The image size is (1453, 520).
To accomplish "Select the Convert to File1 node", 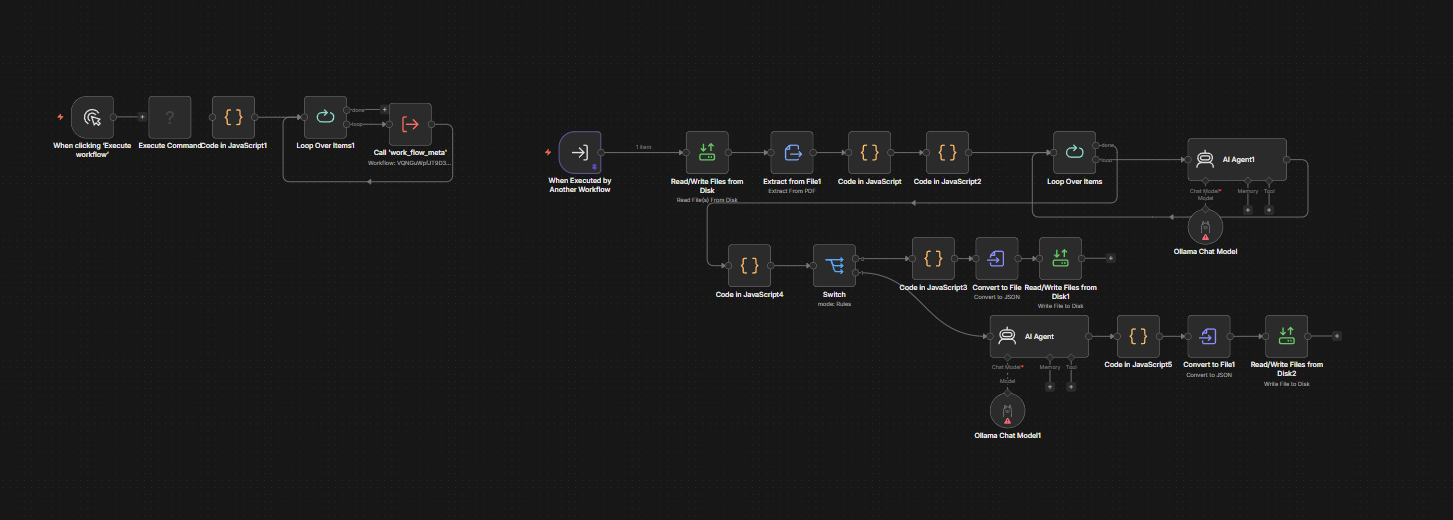I will coord(1209,336).
